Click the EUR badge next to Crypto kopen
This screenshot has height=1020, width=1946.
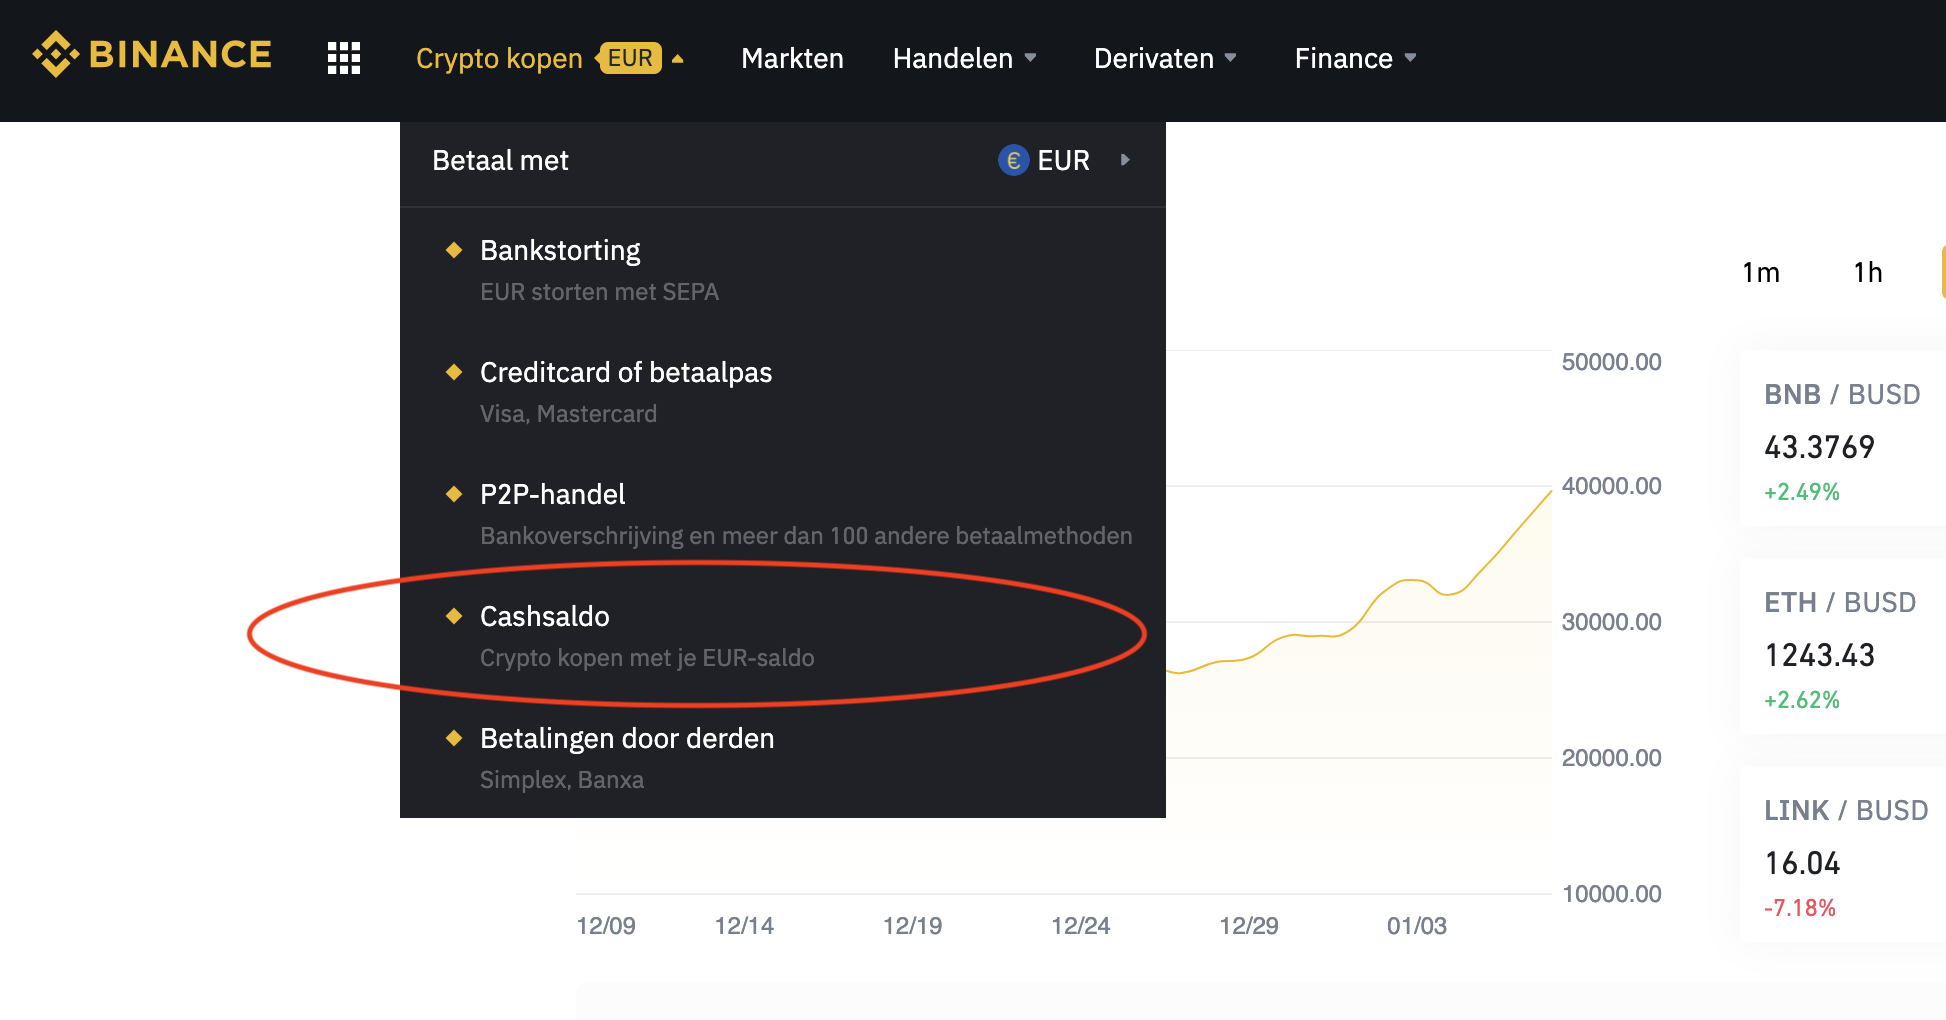tap(630, 58)
